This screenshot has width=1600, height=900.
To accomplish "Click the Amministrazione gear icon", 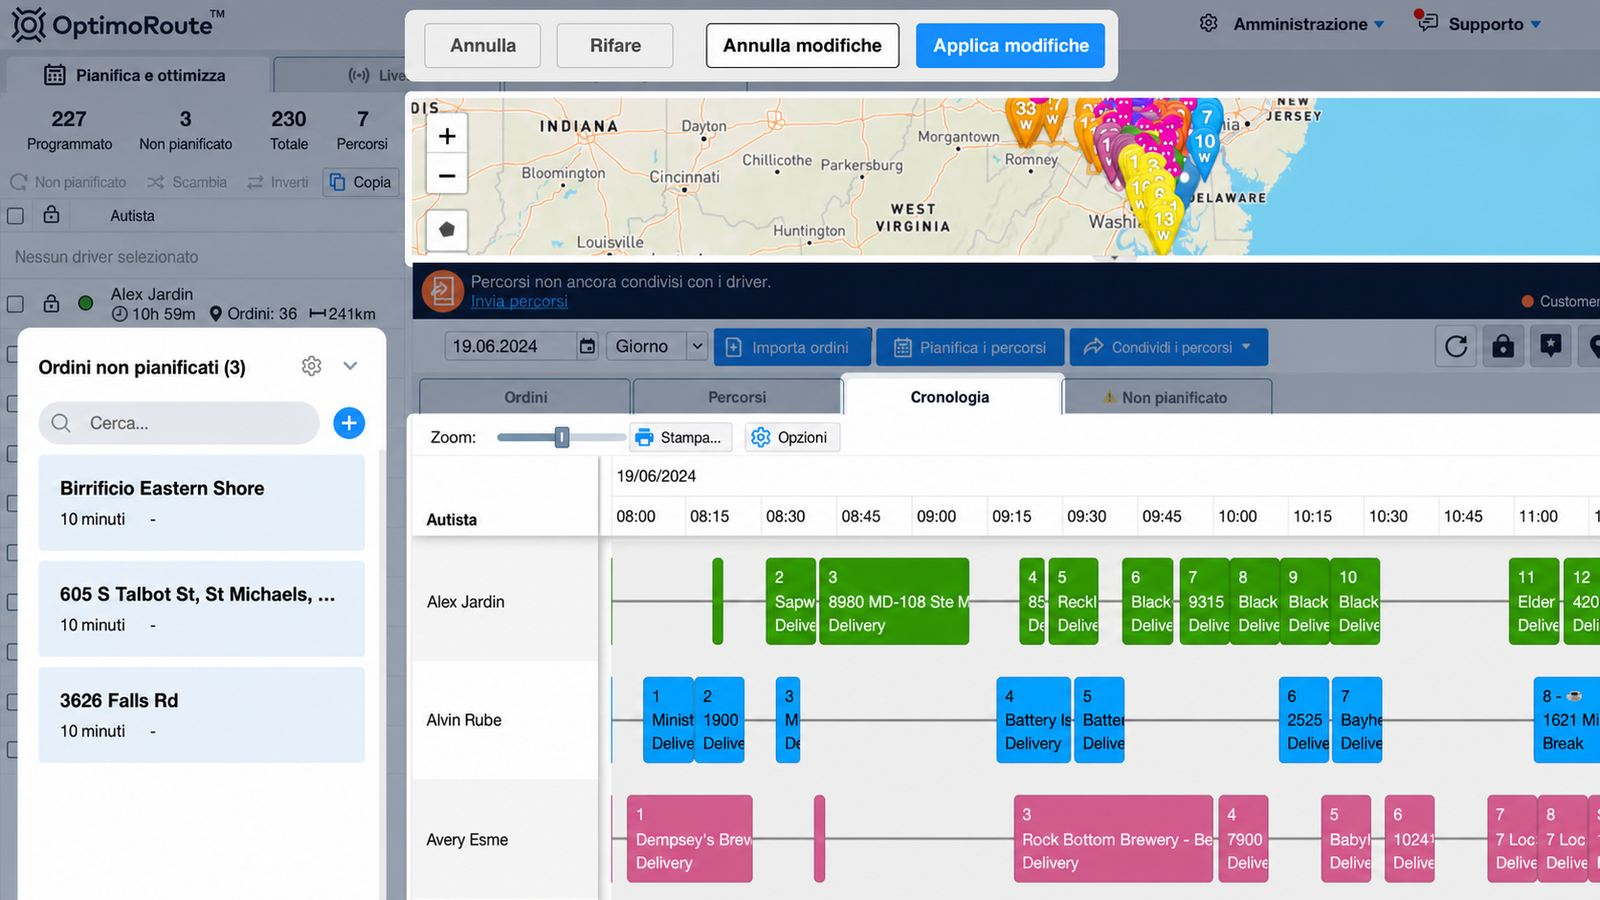I will point(1209,23).
